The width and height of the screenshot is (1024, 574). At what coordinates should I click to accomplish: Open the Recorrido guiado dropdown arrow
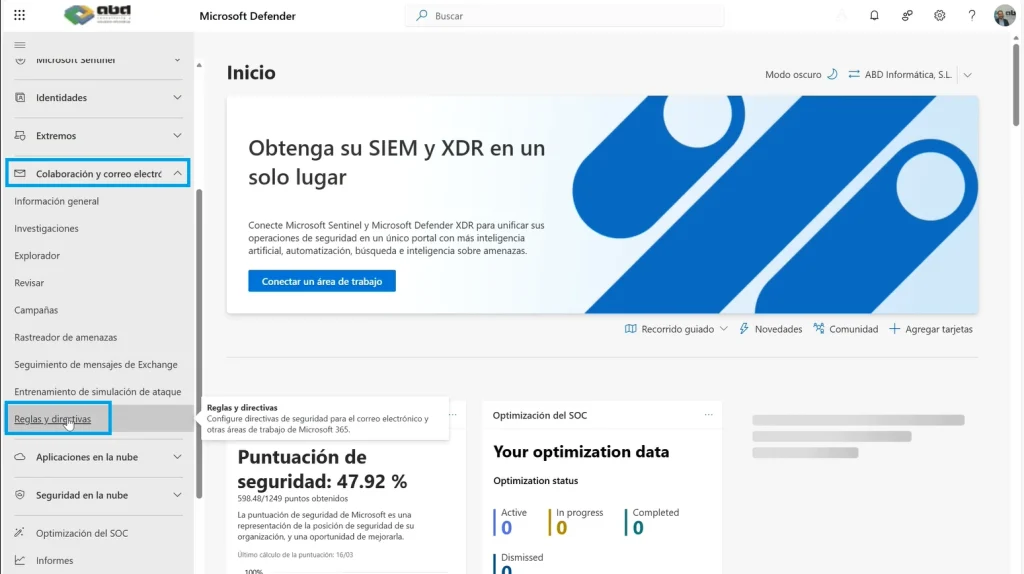pyautogui.click(x=724, y=328)
